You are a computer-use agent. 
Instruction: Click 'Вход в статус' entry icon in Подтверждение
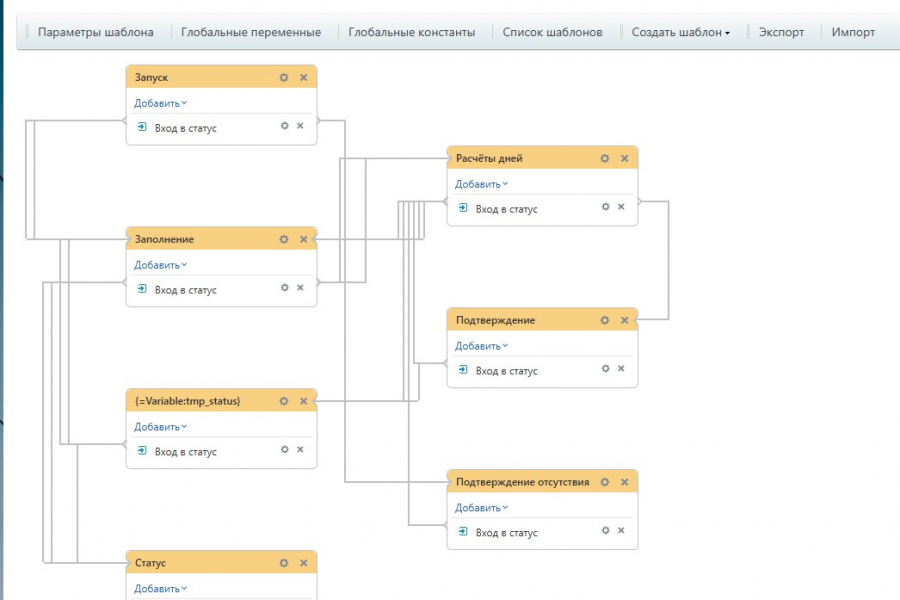point(463,370)
